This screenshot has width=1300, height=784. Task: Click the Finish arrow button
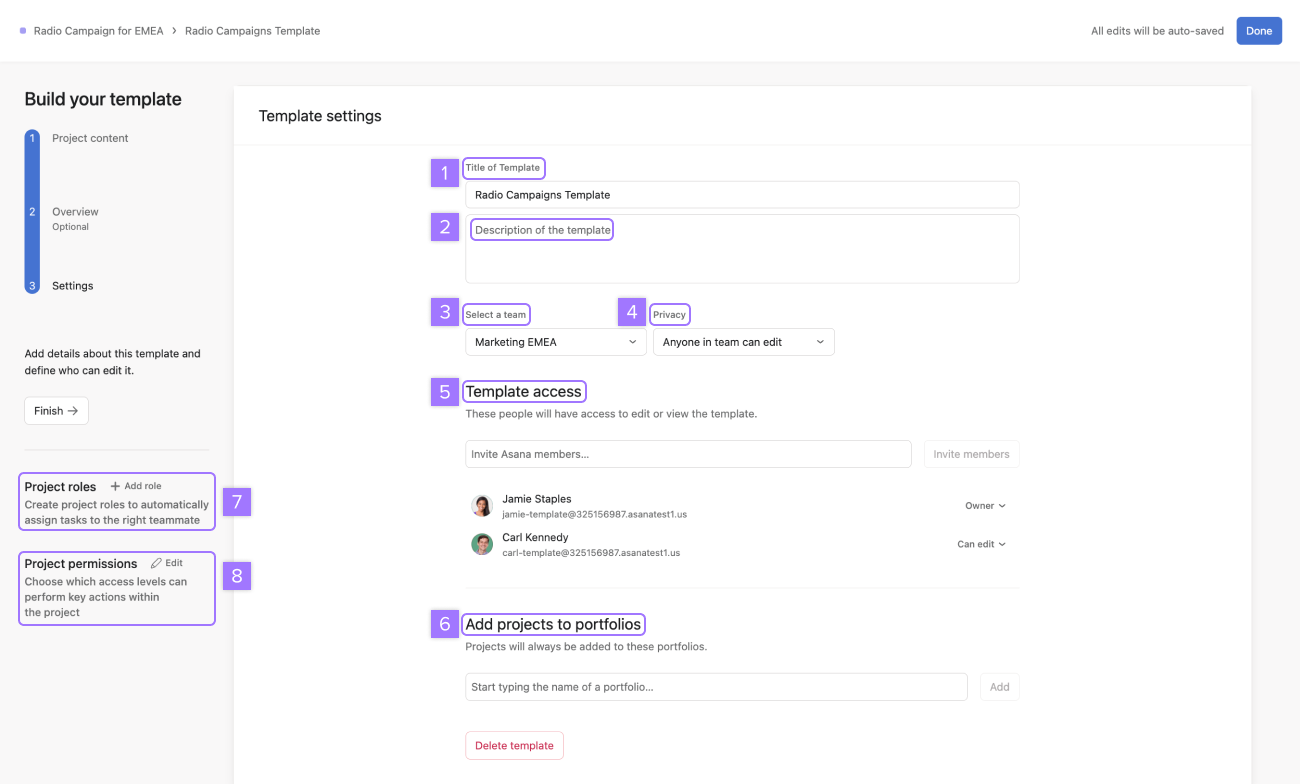point(56,410)
